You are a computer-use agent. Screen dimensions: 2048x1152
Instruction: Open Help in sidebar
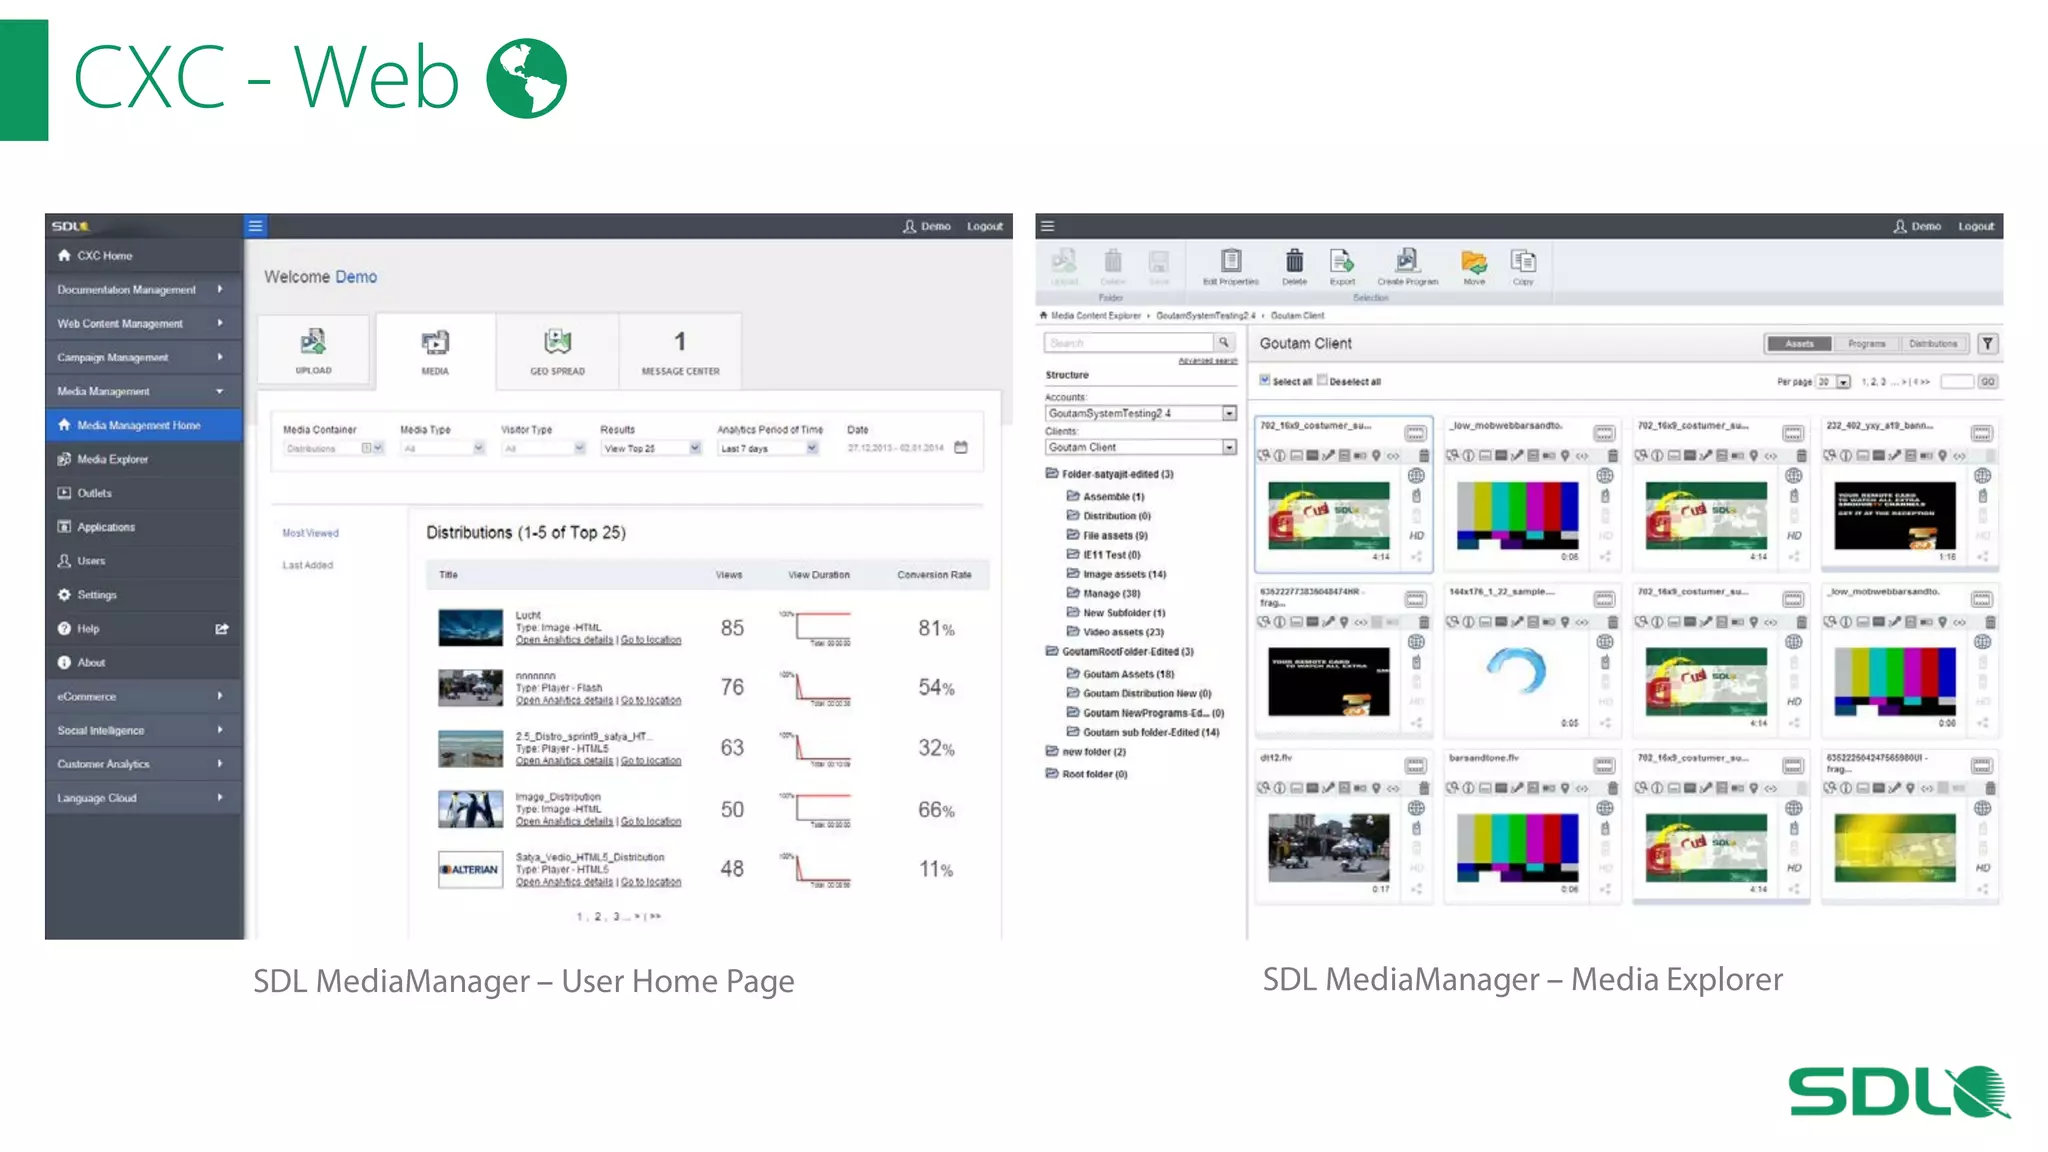pos(144,629)
